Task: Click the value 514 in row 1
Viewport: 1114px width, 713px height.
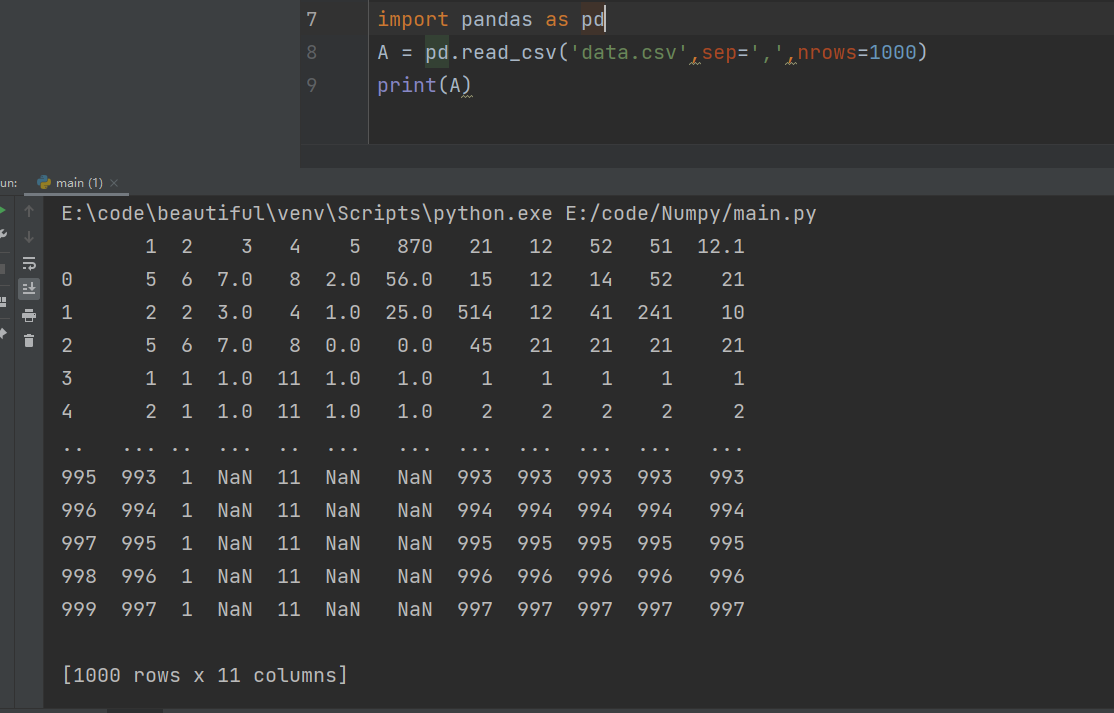Action: (475, 312)
